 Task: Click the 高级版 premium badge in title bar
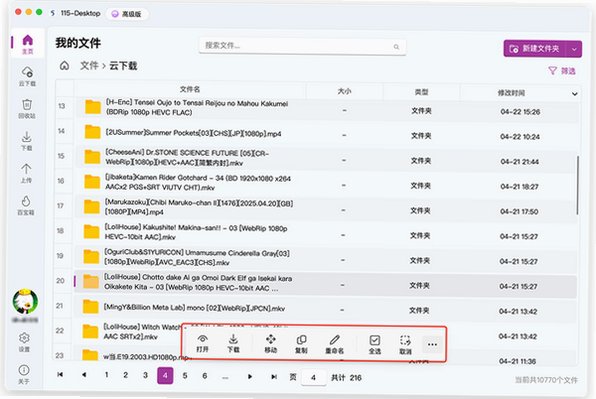pyautogui.click(x=127, y=14)
